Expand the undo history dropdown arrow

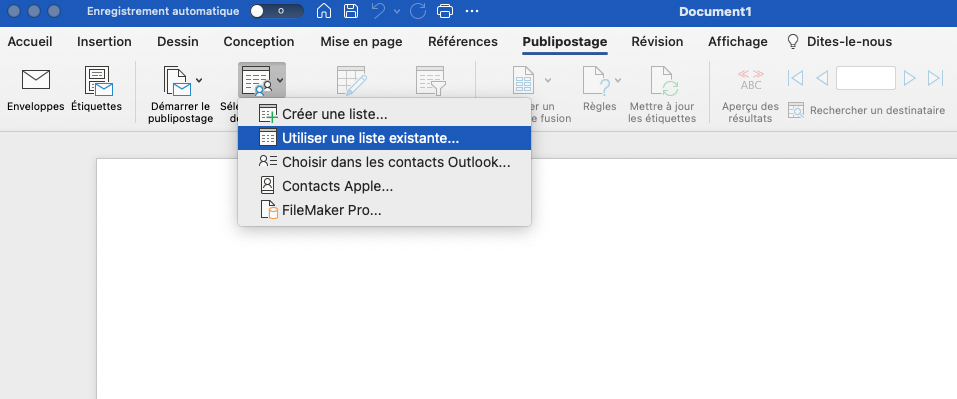point(397,11)
